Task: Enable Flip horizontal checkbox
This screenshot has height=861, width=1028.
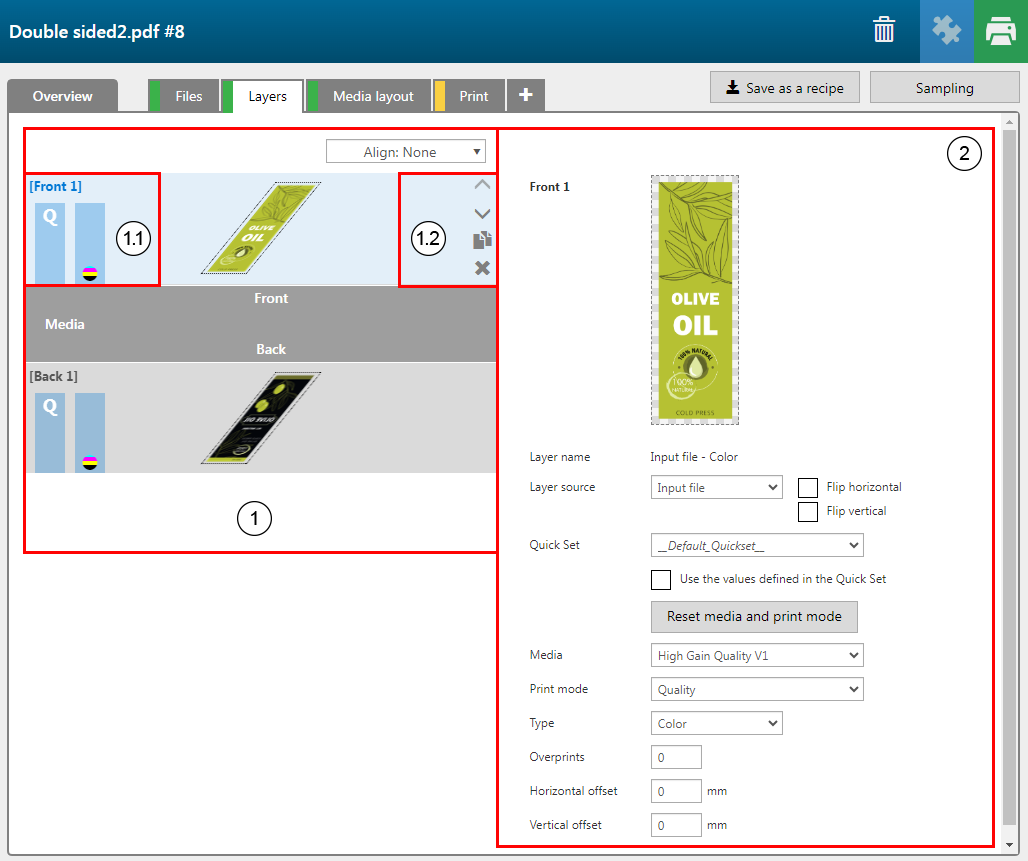Action: [808, 487]
